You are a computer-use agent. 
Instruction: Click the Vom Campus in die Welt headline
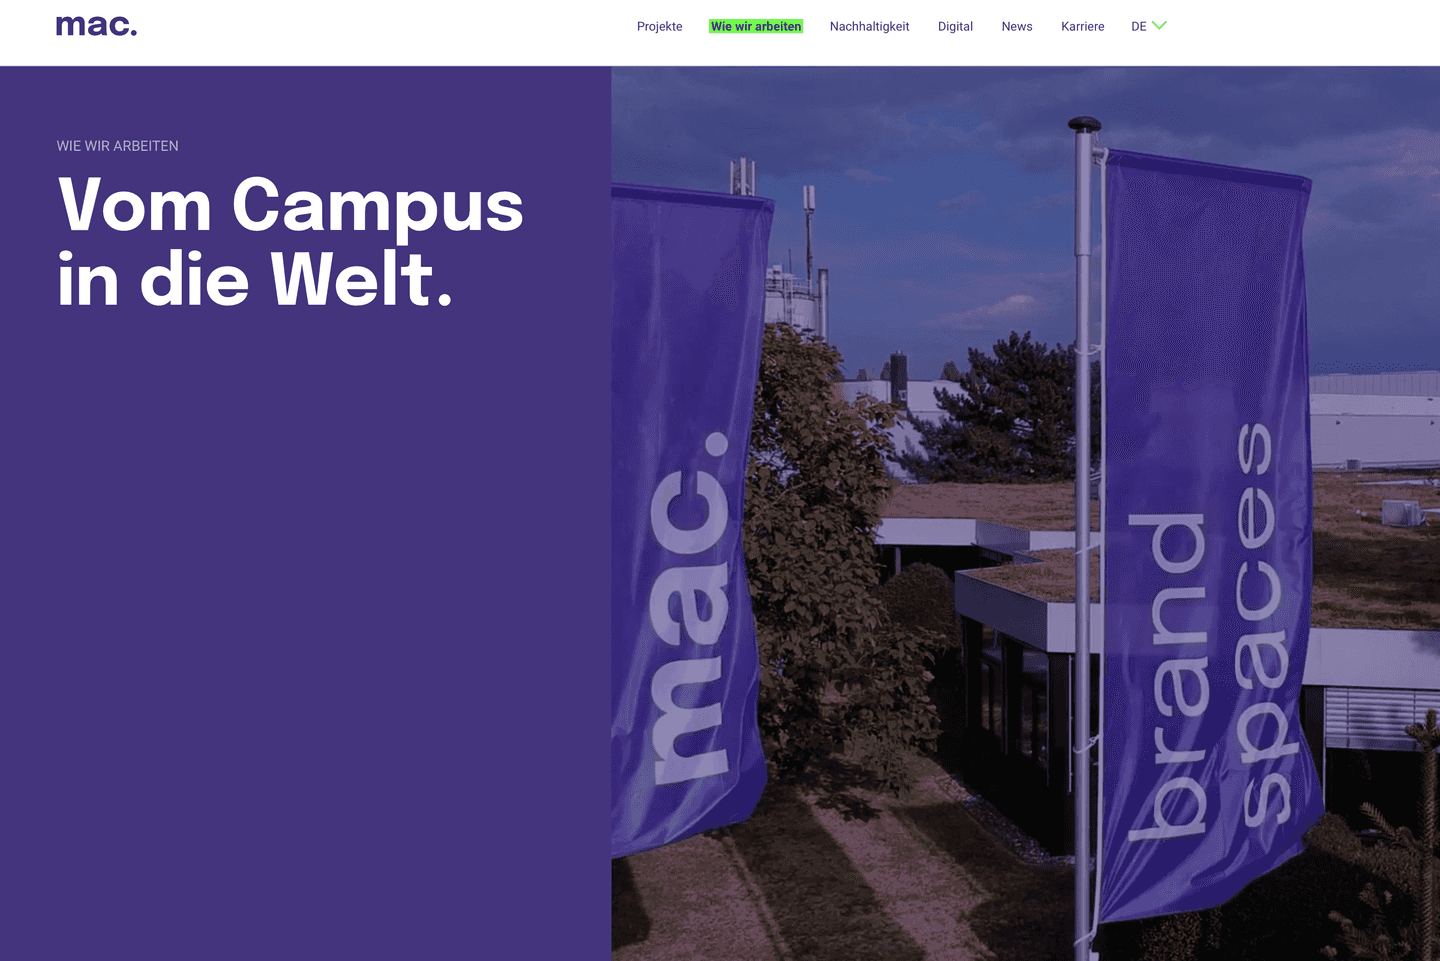[290, 242]
